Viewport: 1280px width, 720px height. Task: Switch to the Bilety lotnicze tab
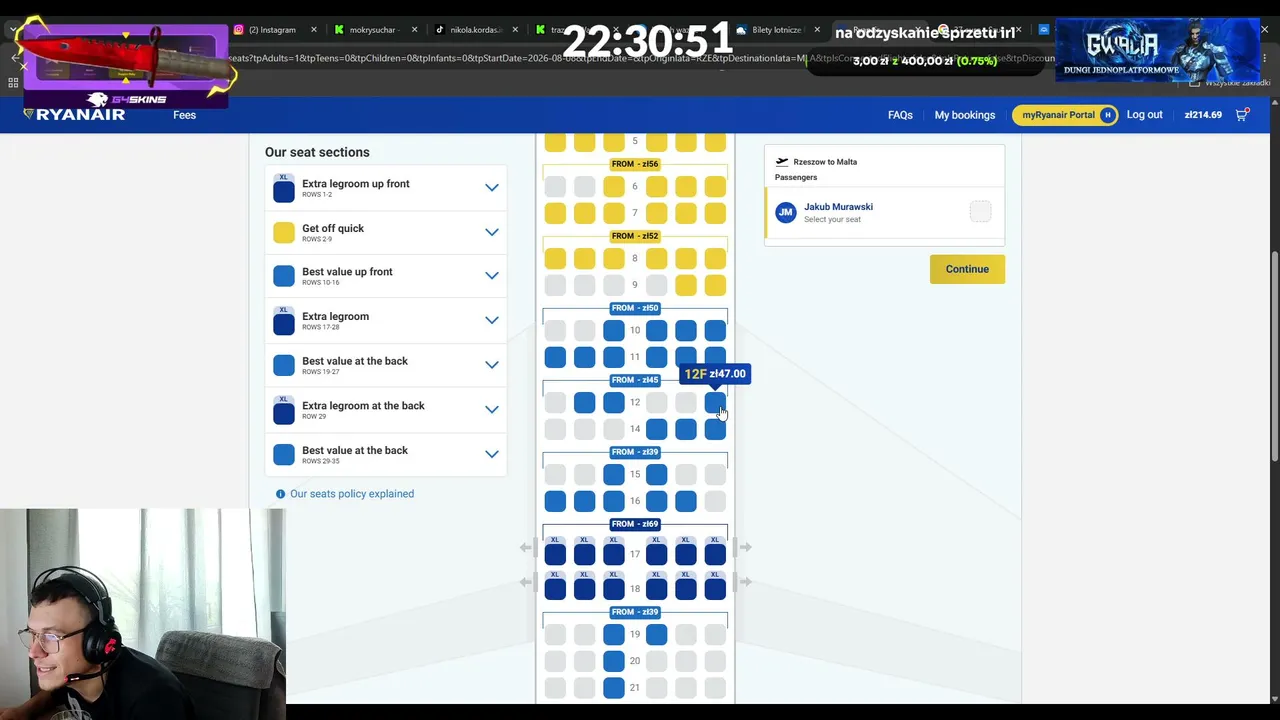(775, 30)
